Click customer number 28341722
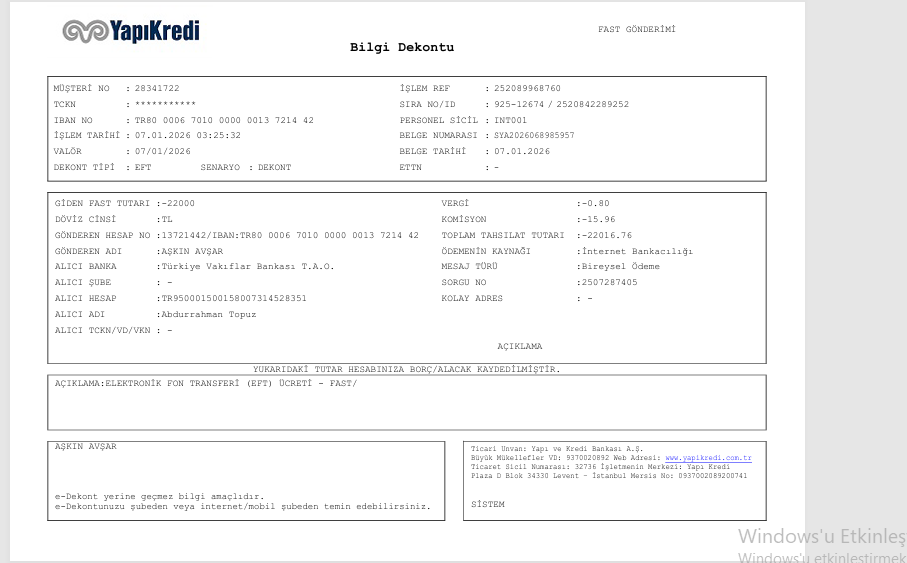The width and height of the screenshot is (907, 563). 157,89
